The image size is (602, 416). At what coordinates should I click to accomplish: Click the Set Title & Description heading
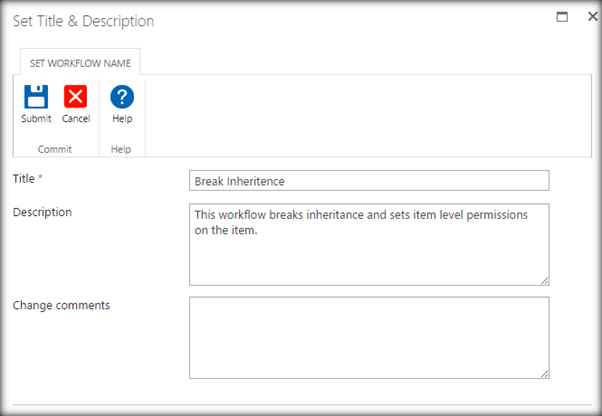[x=83, y=21]
